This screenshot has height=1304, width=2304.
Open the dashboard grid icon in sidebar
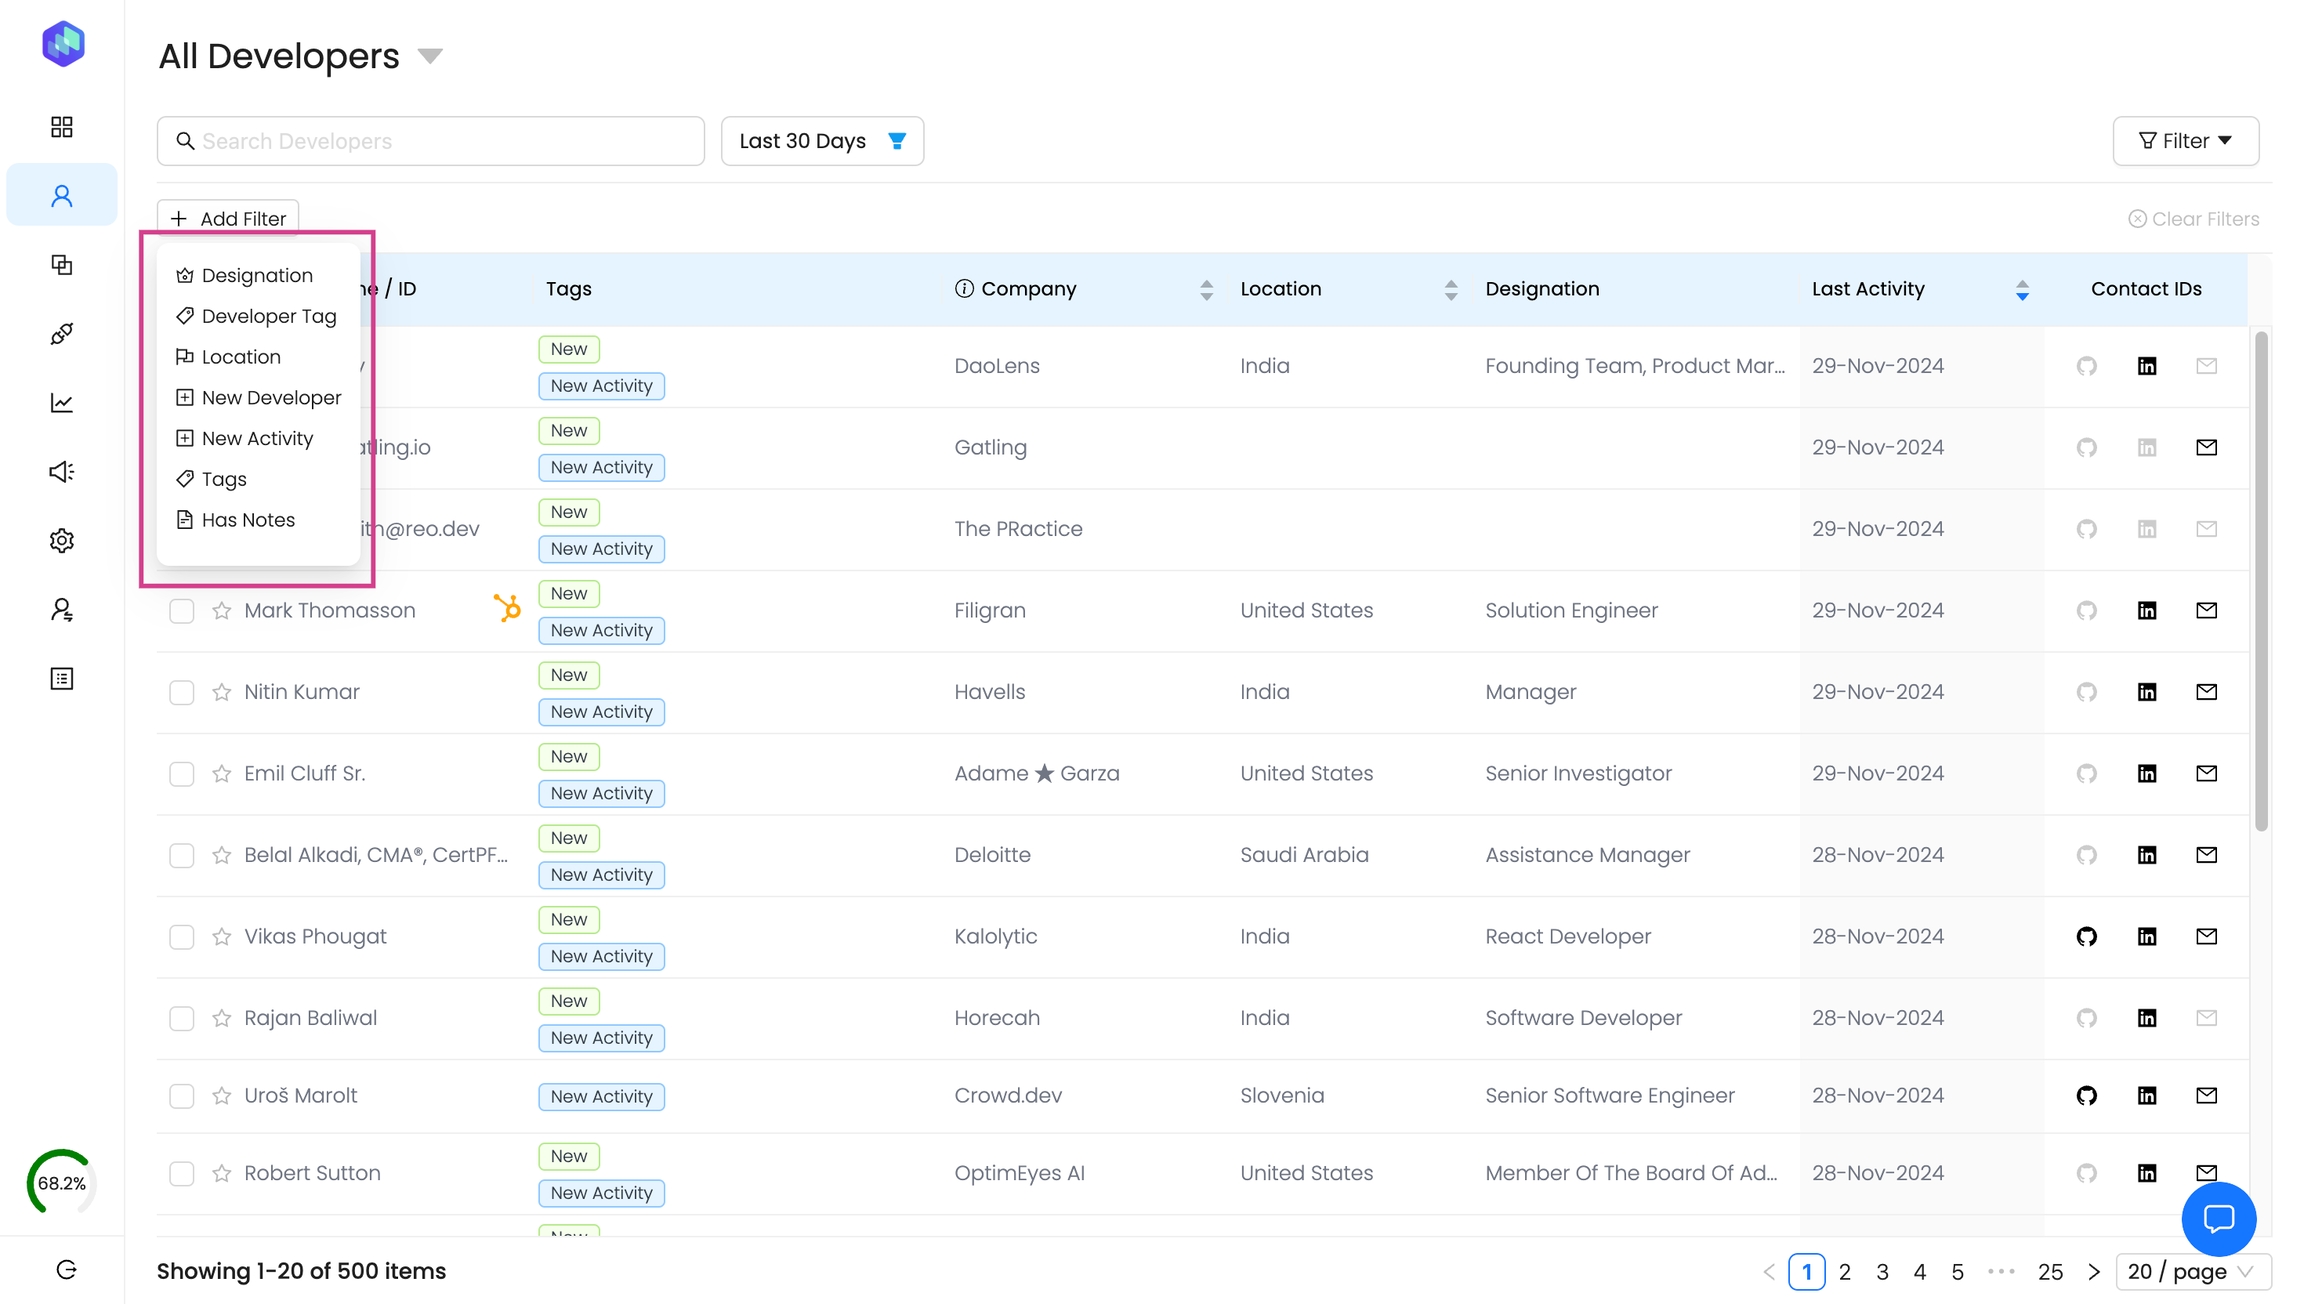[x=62, y=127]
